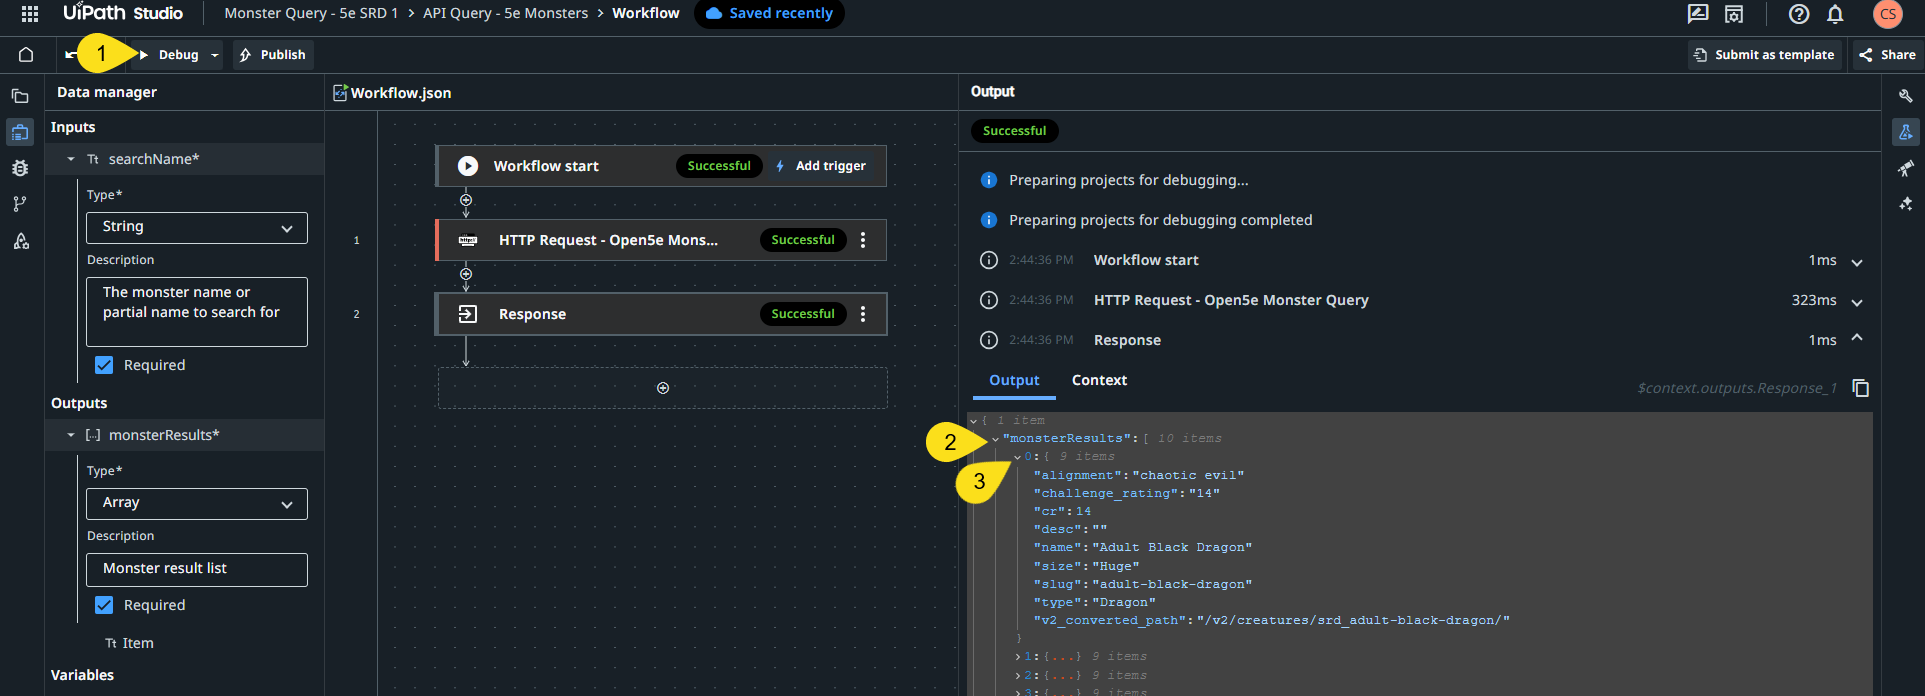The width and height of the screenshot is (1925, 696).
Task: Click the Workflow breadcrumb
Action: point(646,13)
